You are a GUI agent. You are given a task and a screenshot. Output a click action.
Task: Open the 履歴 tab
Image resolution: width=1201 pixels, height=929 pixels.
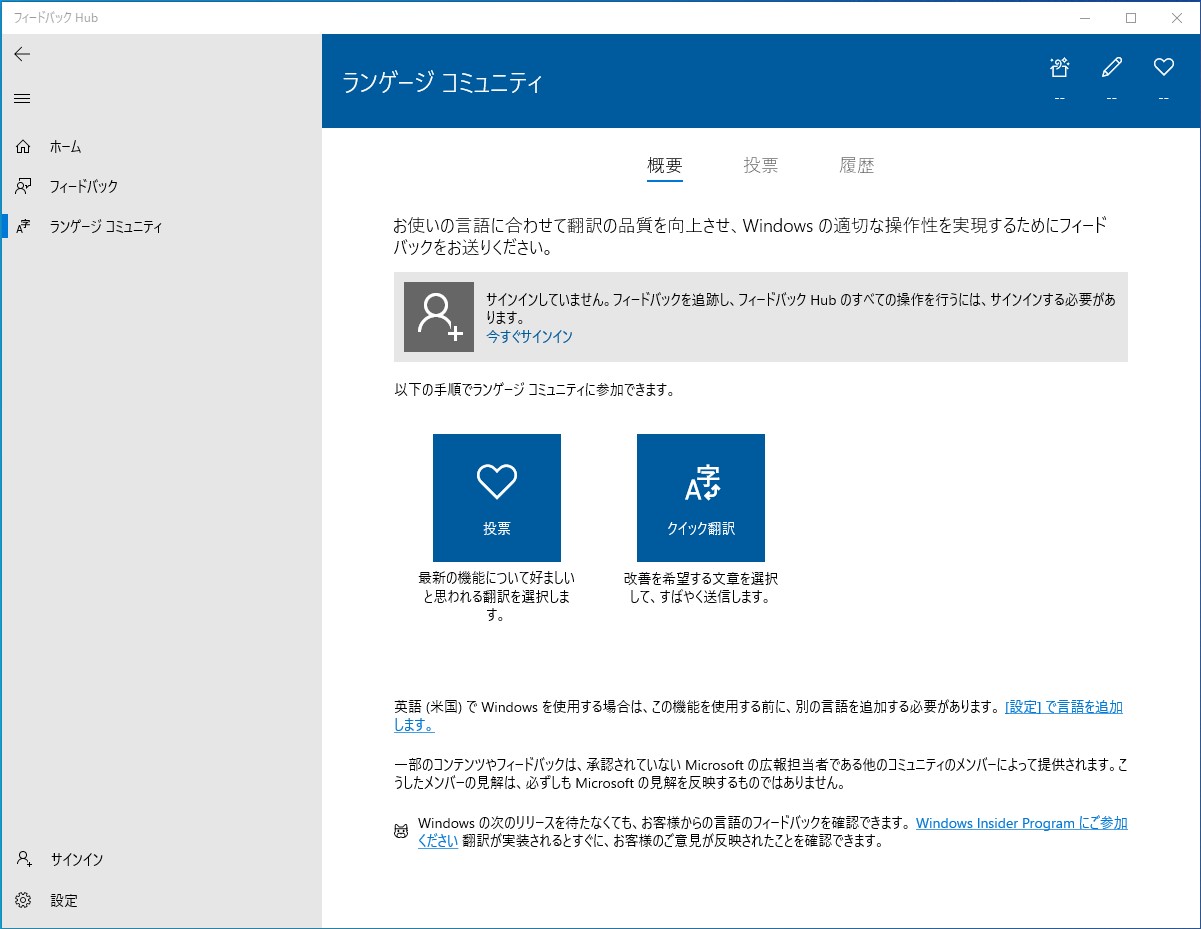pyautogui.click(x=857, y=165)
